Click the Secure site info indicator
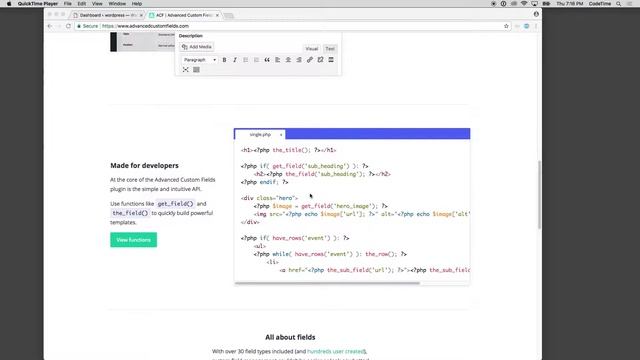This screenshot has width=640, height=360. [x=88, y=26]
